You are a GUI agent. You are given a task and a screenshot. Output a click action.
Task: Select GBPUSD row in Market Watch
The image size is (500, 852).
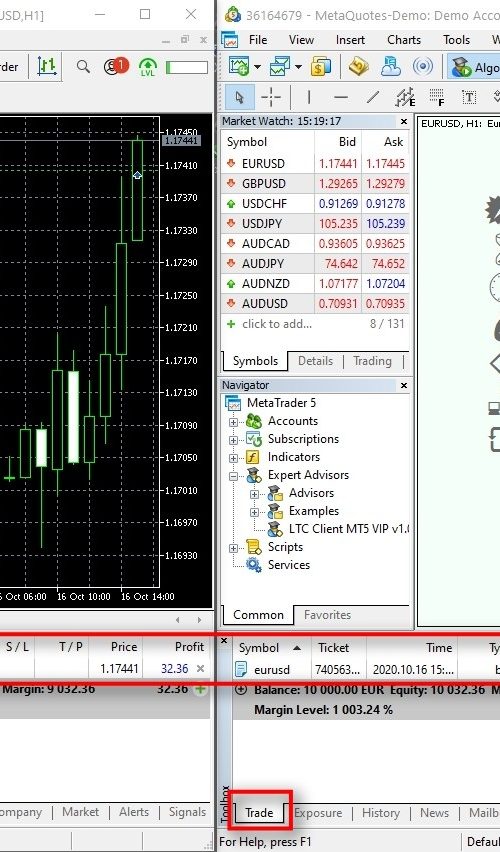tap(315, 183)
